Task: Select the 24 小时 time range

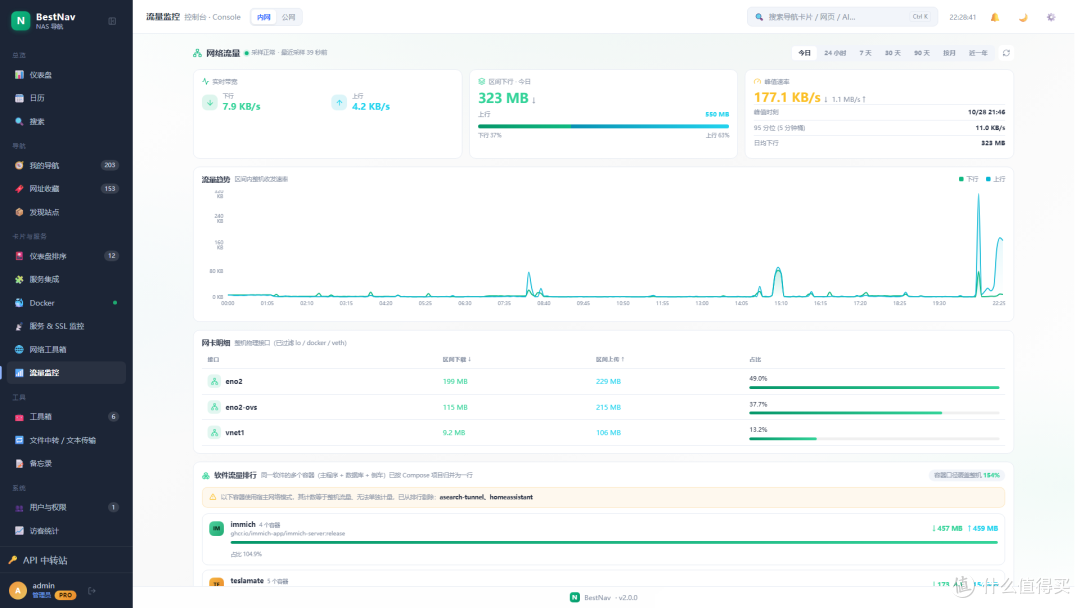Action: pos(835,53)
